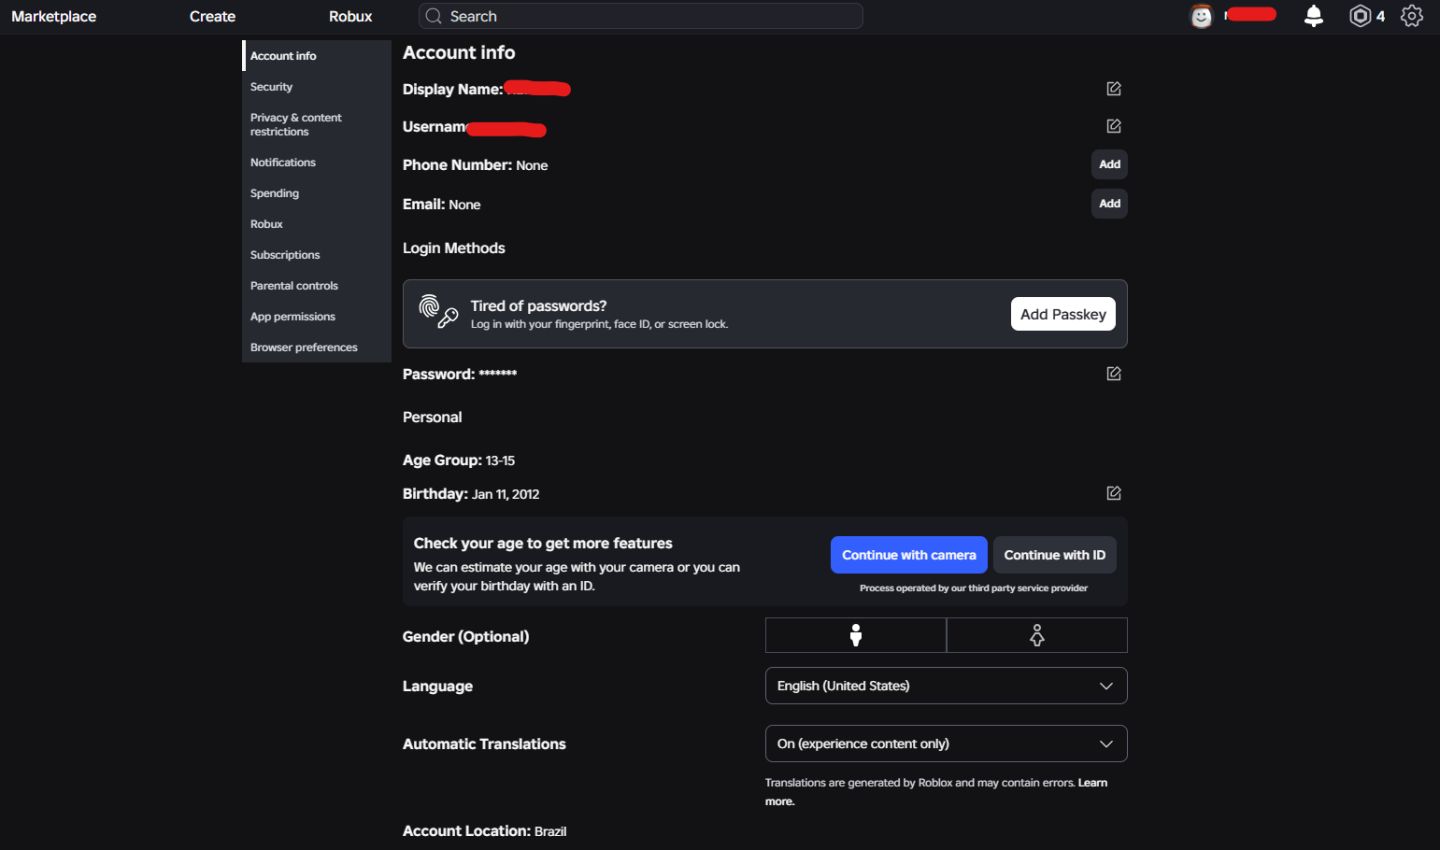Open the Robux settings tab
This screenshot has height=850, width=1440.
tap(316, 224)
